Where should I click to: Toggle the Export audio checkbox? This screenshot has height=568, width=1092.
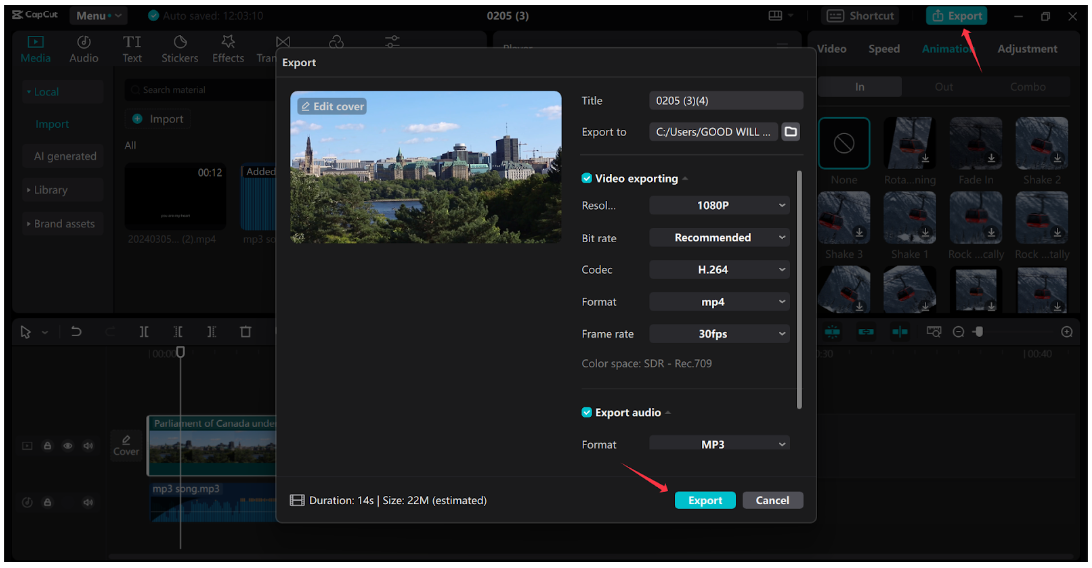tap(586, 412)
